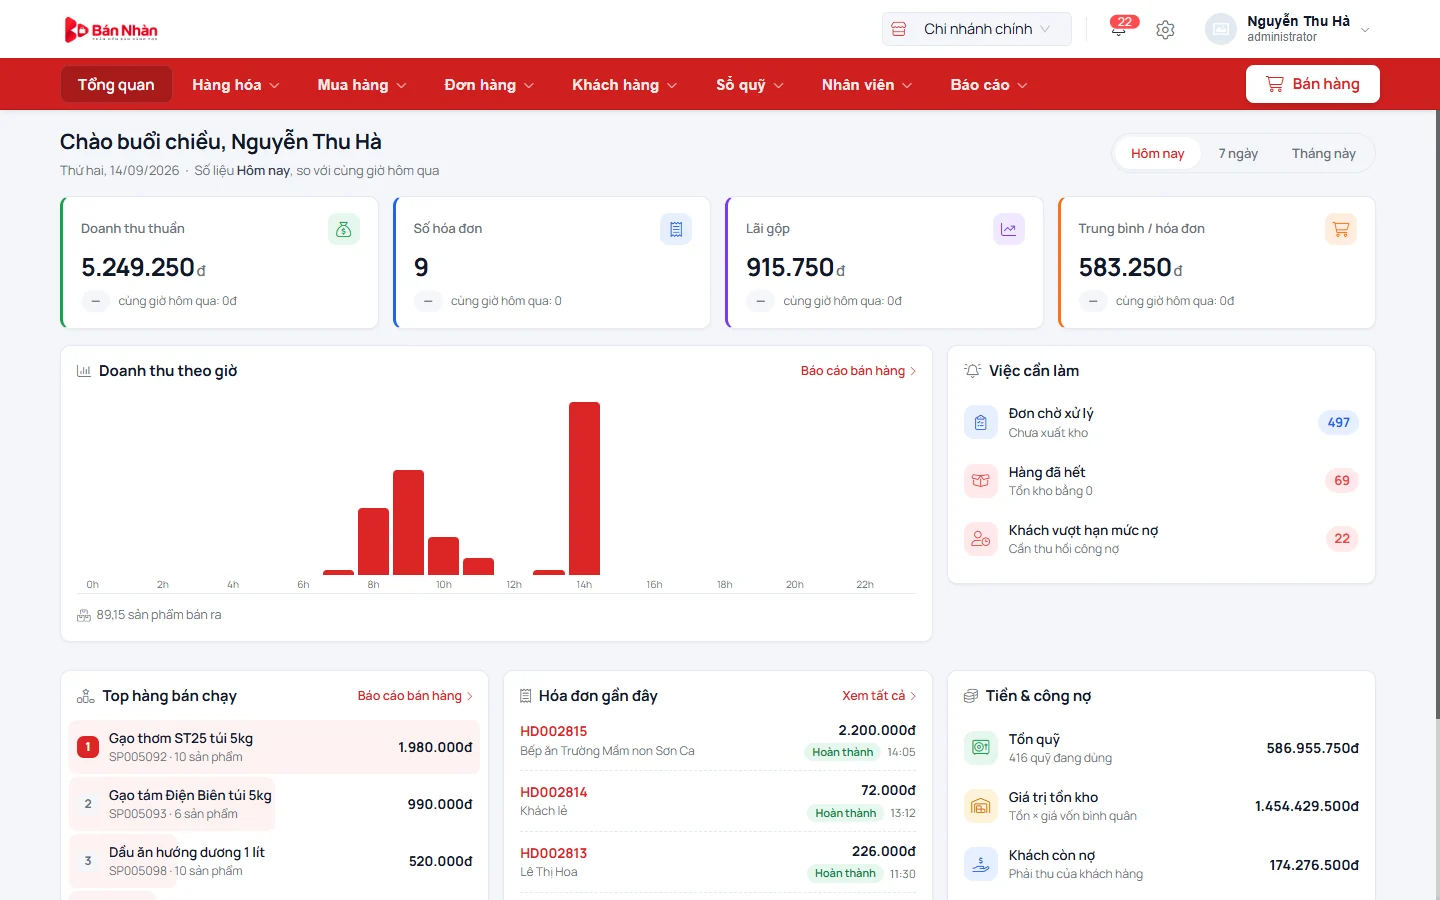Click the store icon in branch selector
The width and height of the screenshot is (1440, 900).
899,29
